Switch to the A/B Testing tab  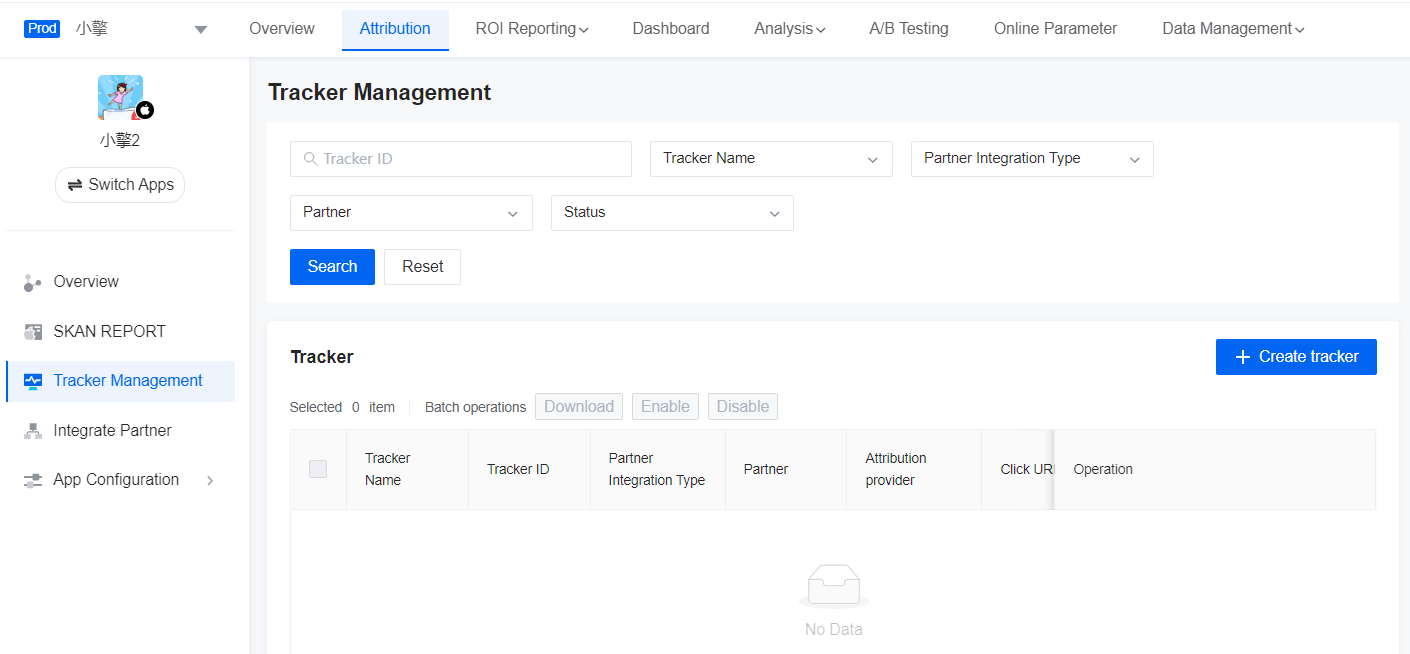(908, 28)
